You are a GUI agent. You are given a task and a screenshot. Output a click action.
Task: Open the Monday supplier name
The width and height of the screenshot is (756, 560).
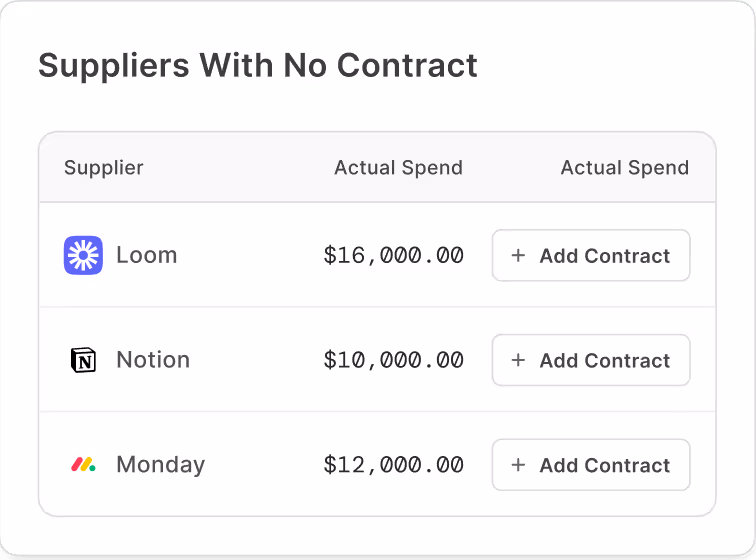point(161,465)
